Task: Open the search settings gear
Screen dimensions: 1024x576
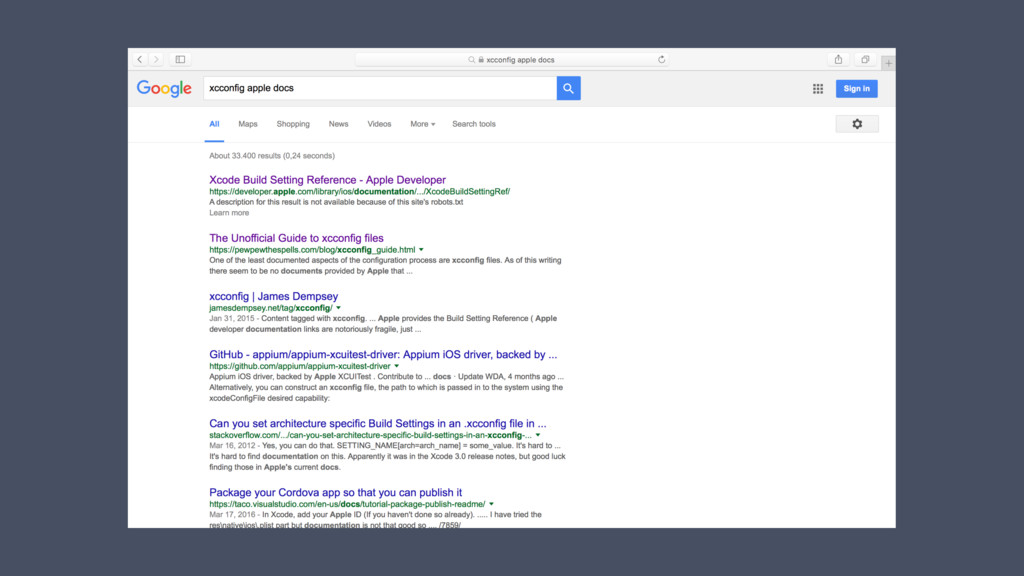Action: pyautogui.click(x=857, y=124)
